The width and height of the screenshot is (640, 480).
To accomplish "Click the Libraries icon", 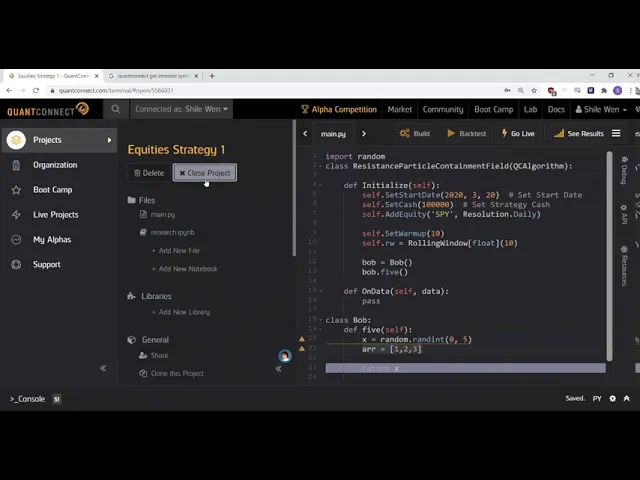I will (x=131, y=296).
